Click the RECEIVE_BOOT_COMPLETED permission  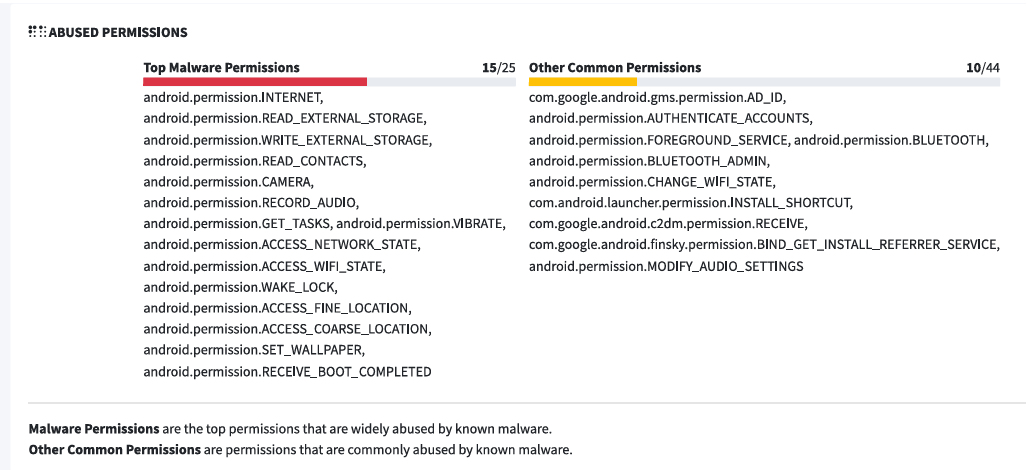point(287,372)
